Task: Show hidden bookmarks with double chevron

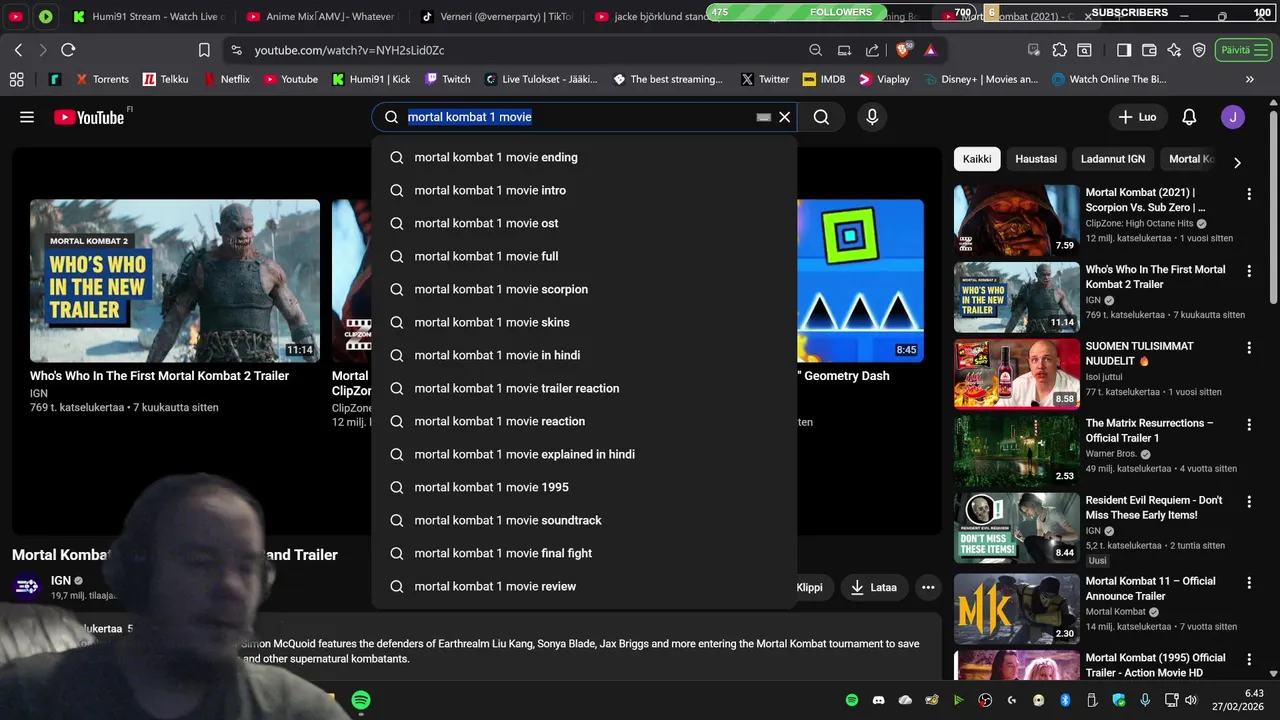Action: (x=1249, y=79)
